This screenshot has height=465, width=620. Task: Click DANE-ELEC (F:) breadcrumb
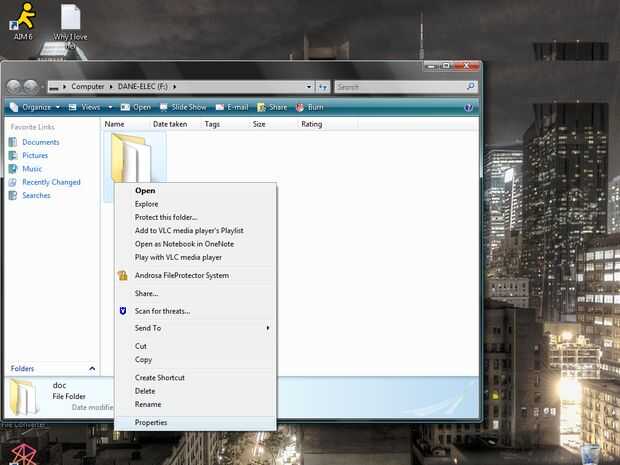142,87
